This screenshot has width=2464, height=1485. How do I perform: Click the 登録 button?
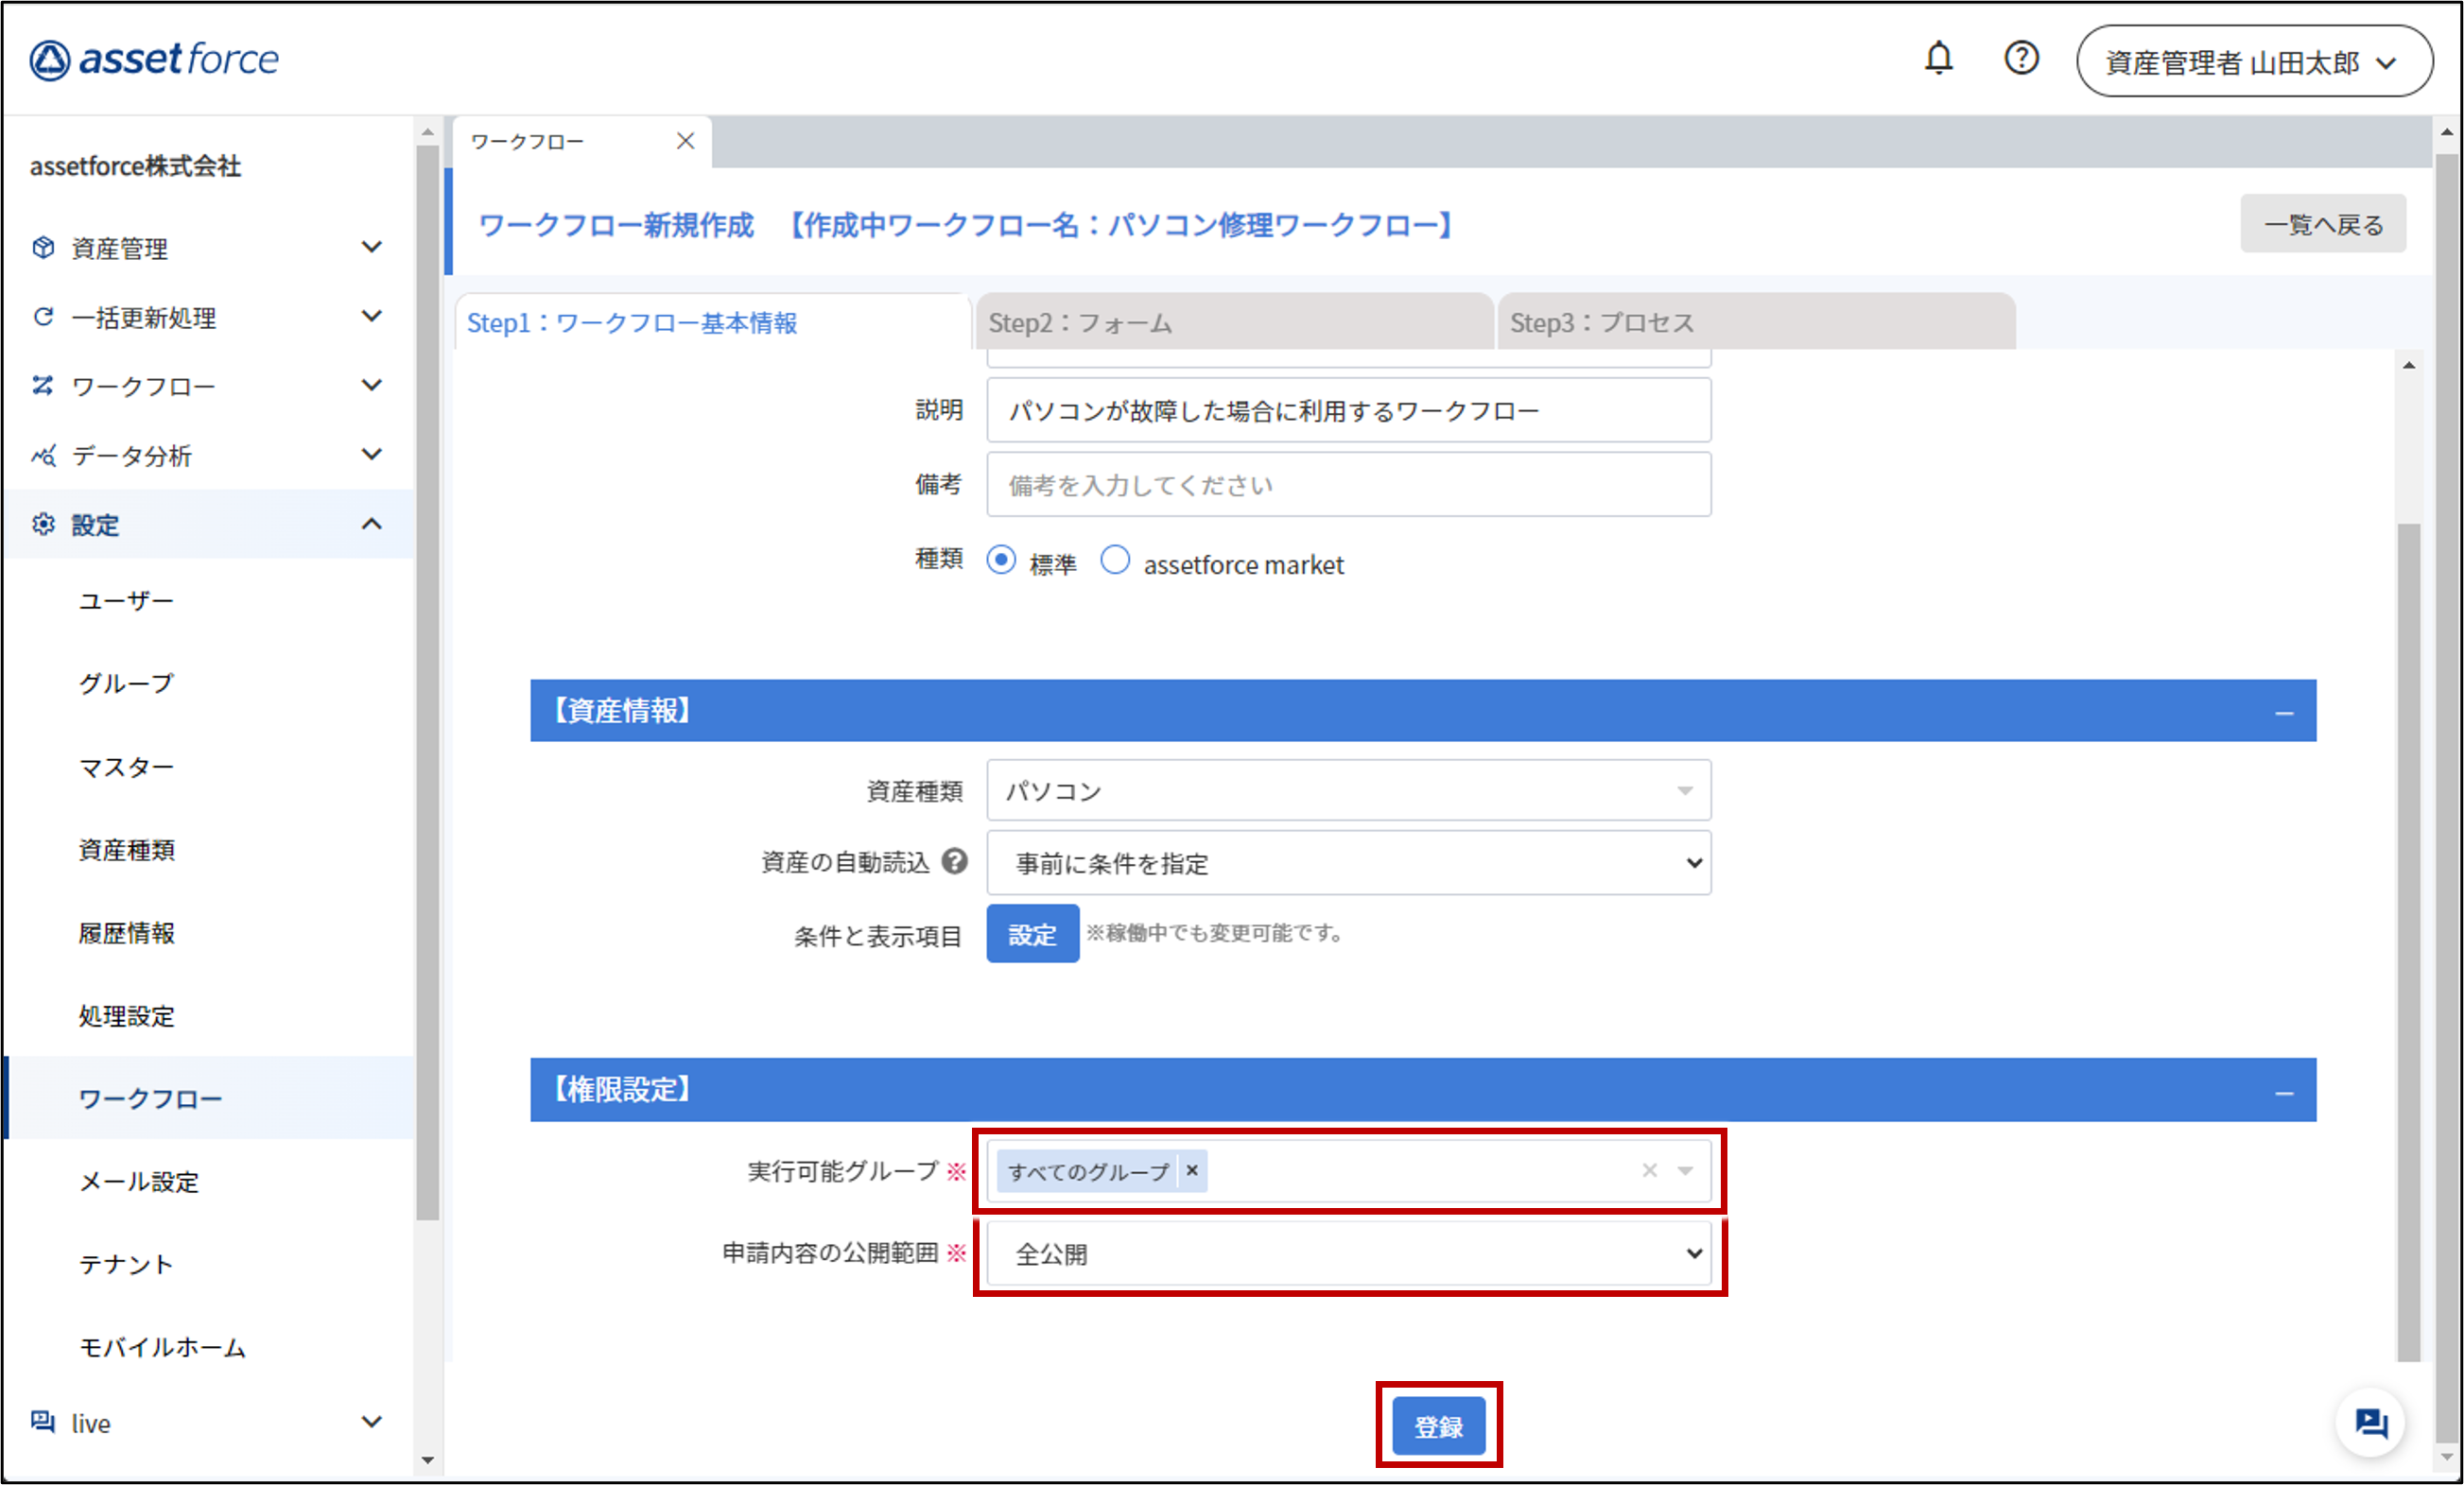pos(1438,1426)
